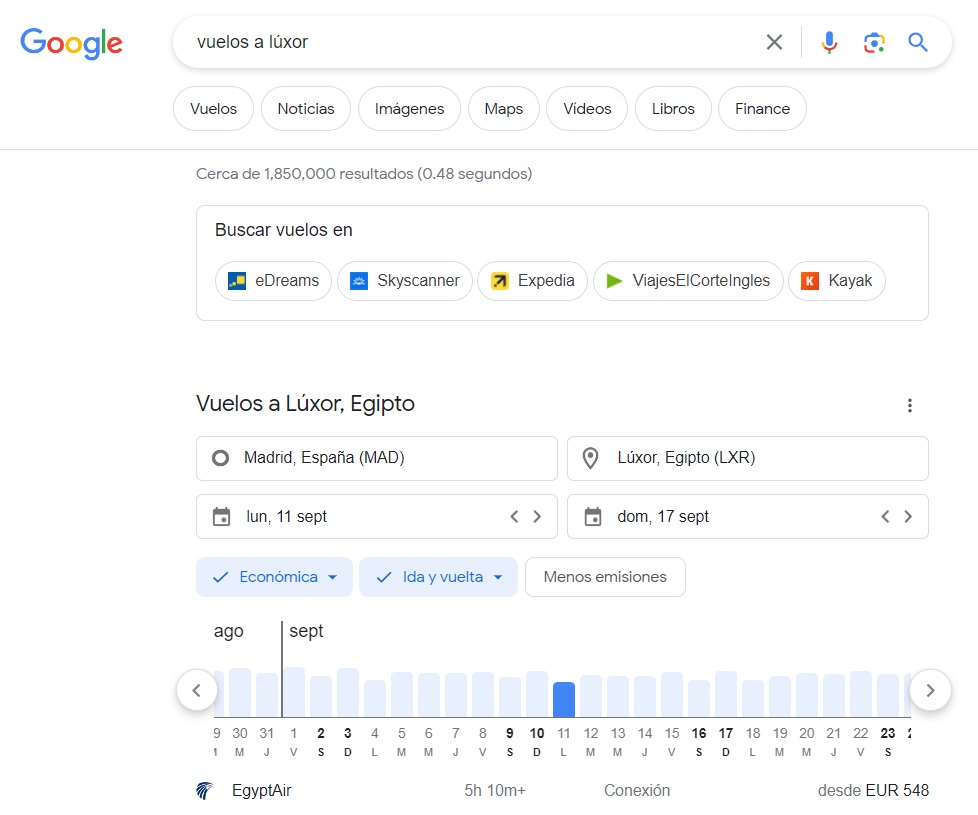Move the departure date one day earlier
This screenshot has height=815, width=978.
pos(514,516)
